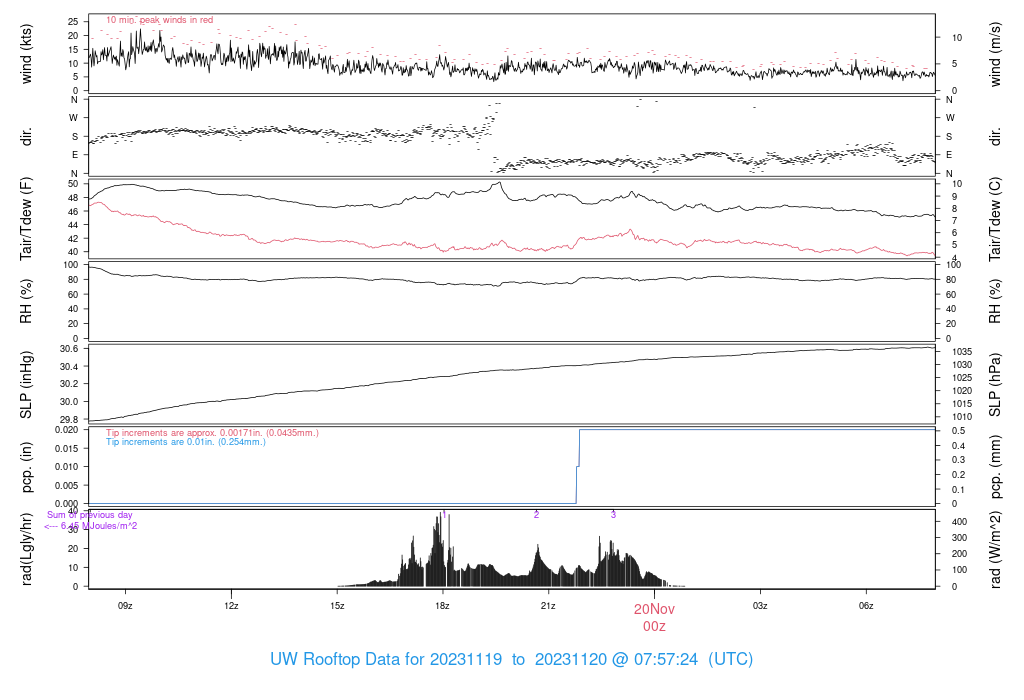This screenshot has height=700, width=1024.
Task: Click the 'pcp. (mm)' axis label
Action: pyautogui.click(x=995, y=467)
